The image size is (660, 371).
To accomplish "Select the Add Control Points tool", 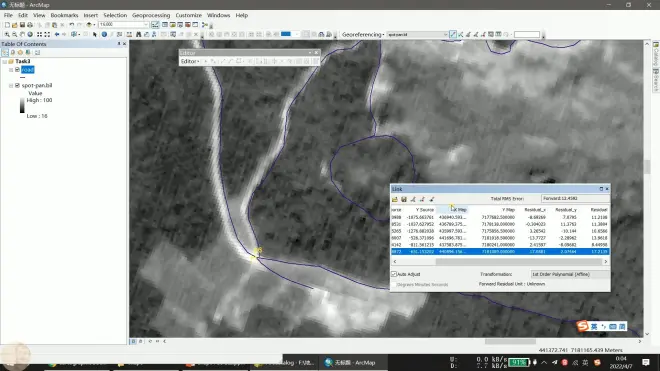I will [x=452, y=35].
